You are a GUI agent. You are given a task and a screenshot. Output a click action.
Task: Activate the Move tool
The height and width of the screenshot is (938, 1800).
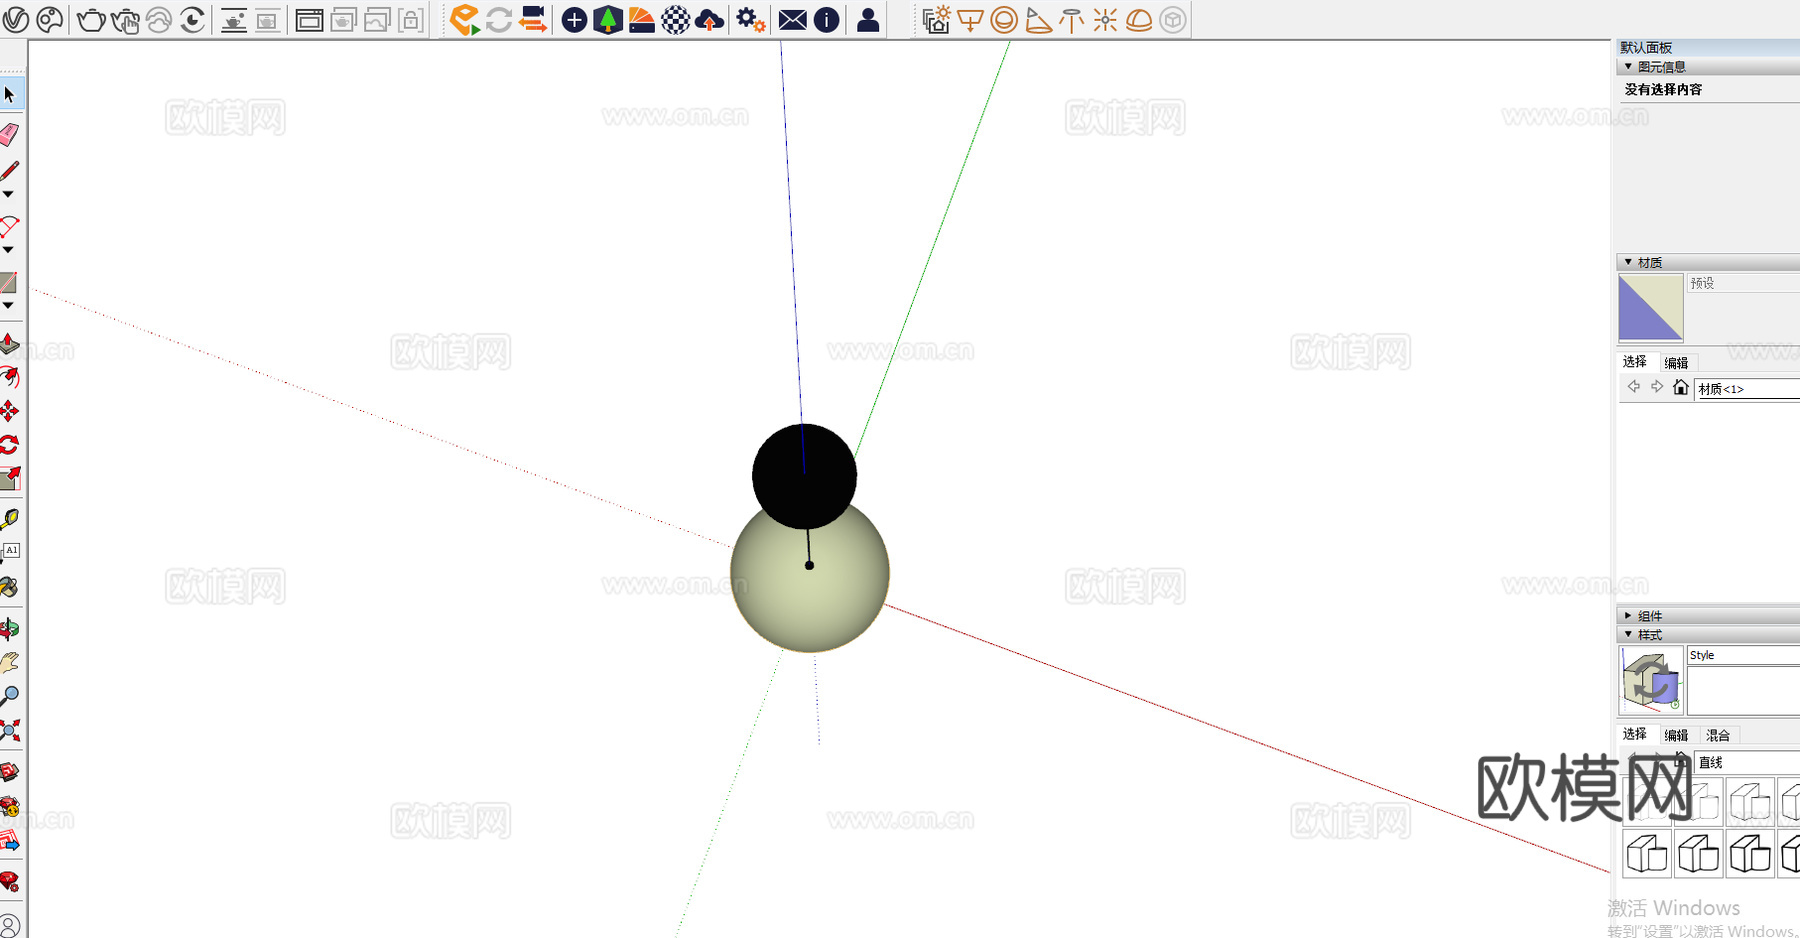pyautogui.click(x=10, y=411)
